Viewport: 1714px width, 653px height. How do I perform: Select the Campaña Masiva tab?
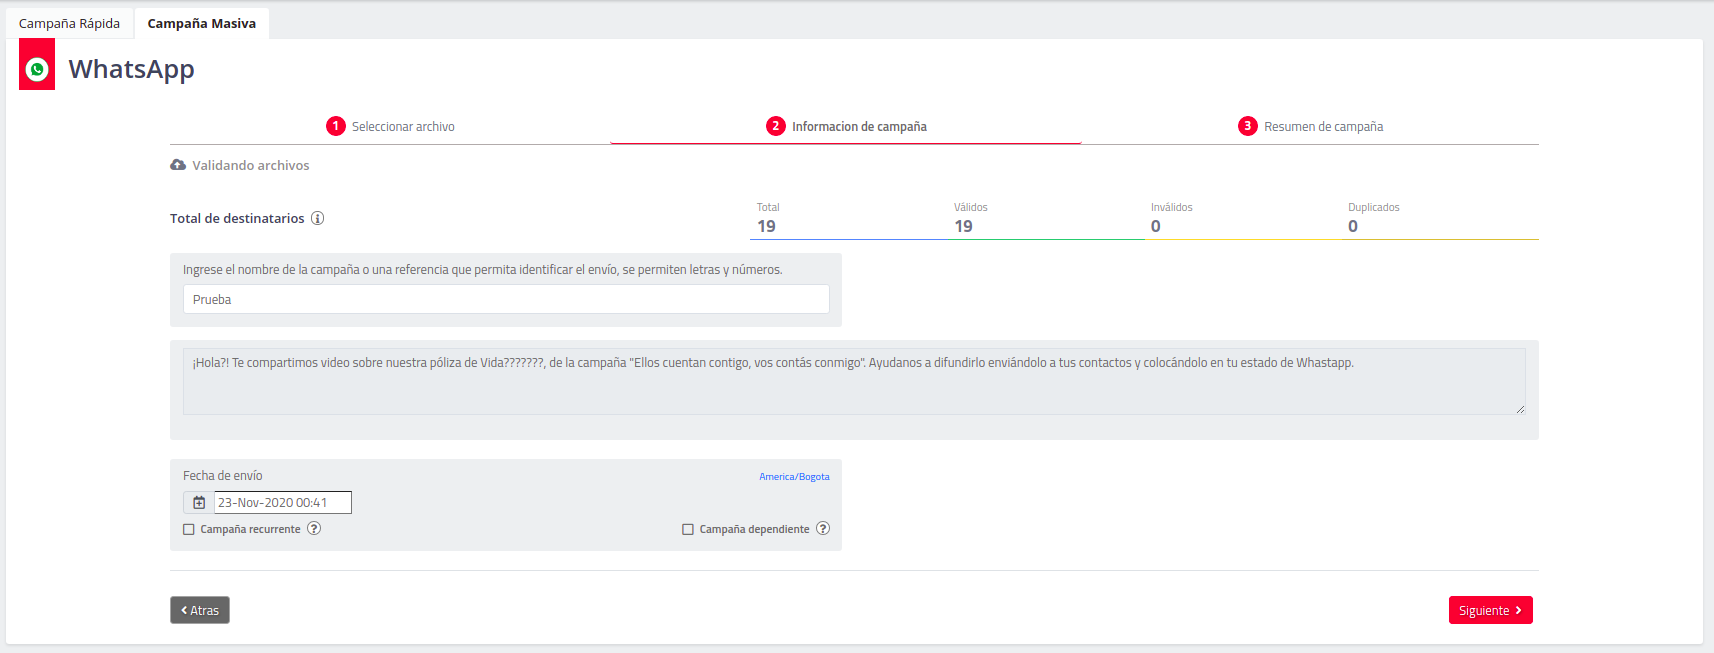click(x=202, y=23)
